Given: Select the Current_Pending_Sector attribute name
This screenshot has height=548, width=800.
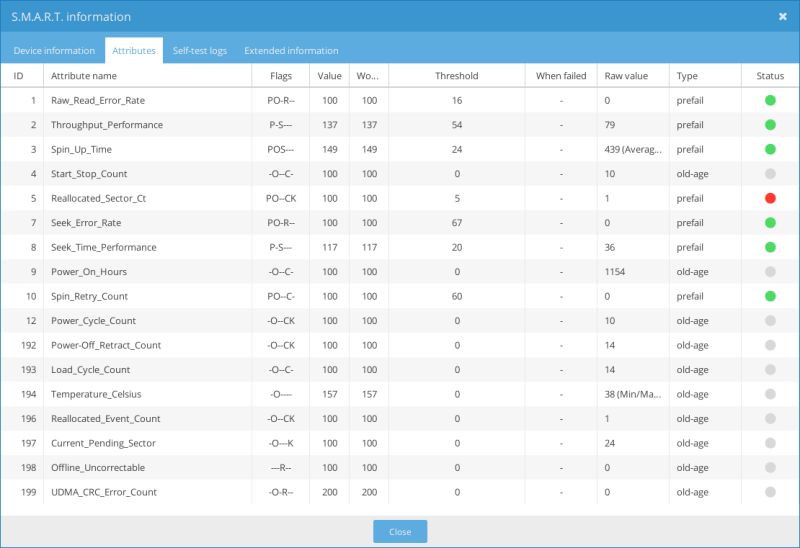Looking at the screenshot, I should 103,443.
